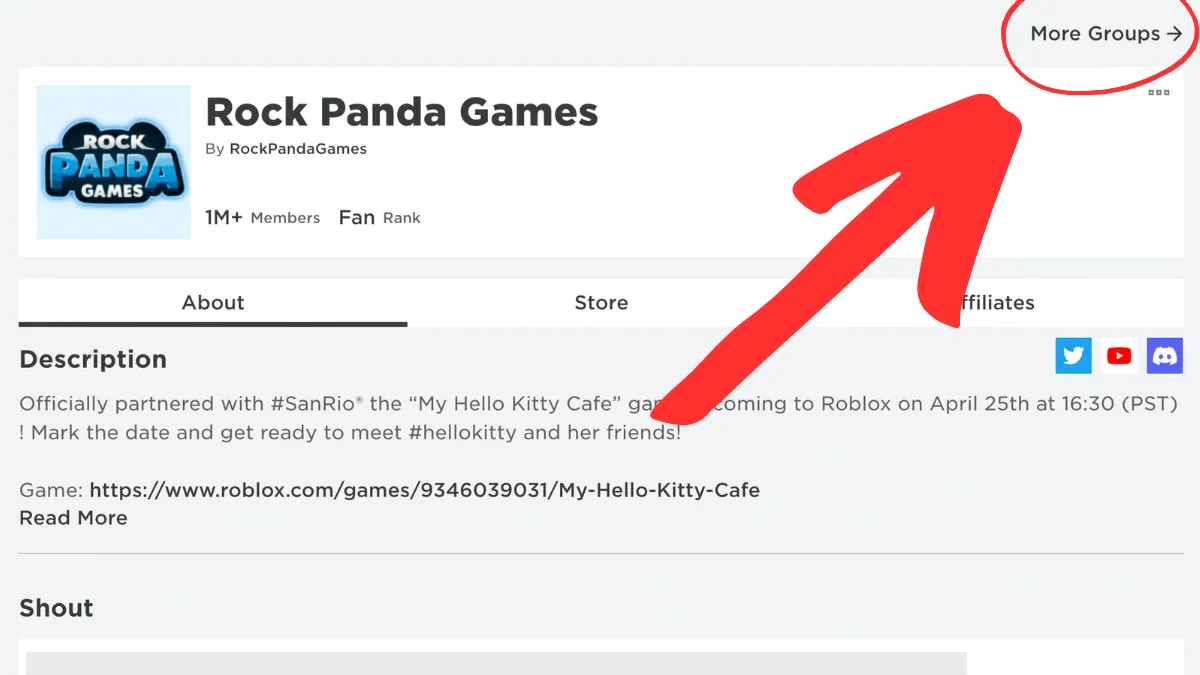Screen dimensions: 1200x675
Task: Open the My Hello Kitty Cafe game link
Action: point(424,490)
